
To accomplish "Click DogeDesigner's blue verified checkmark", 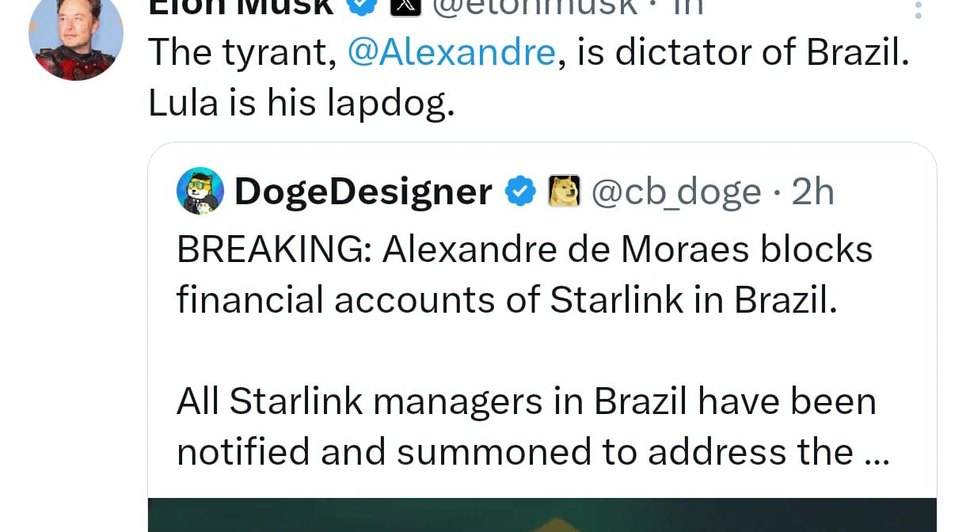I will tap(520, 191).
